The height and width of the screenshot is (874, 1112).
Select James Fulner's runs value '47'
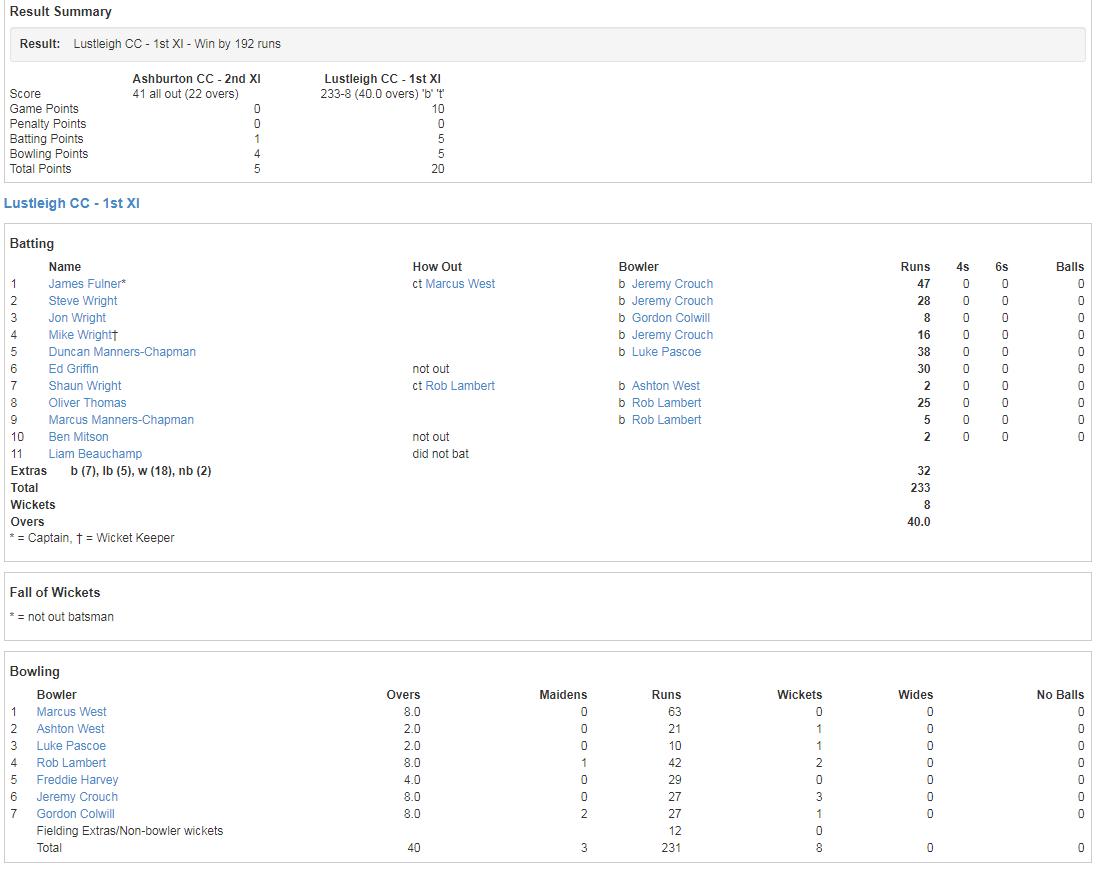coord(923,284)
